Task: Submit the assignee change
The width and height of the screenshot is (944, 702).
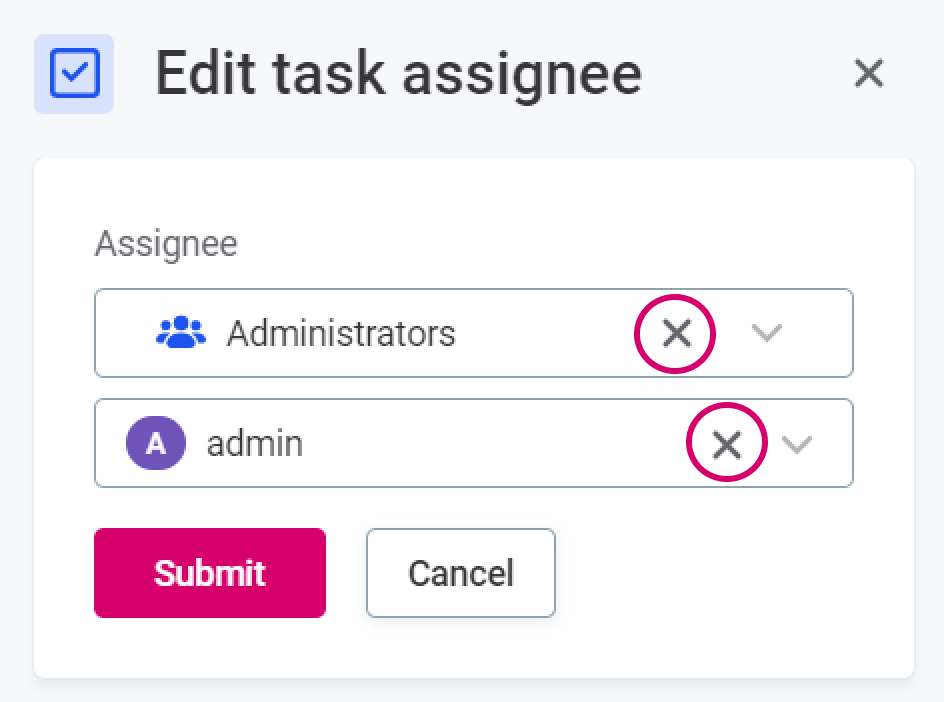Action: (x=210, y=573)
